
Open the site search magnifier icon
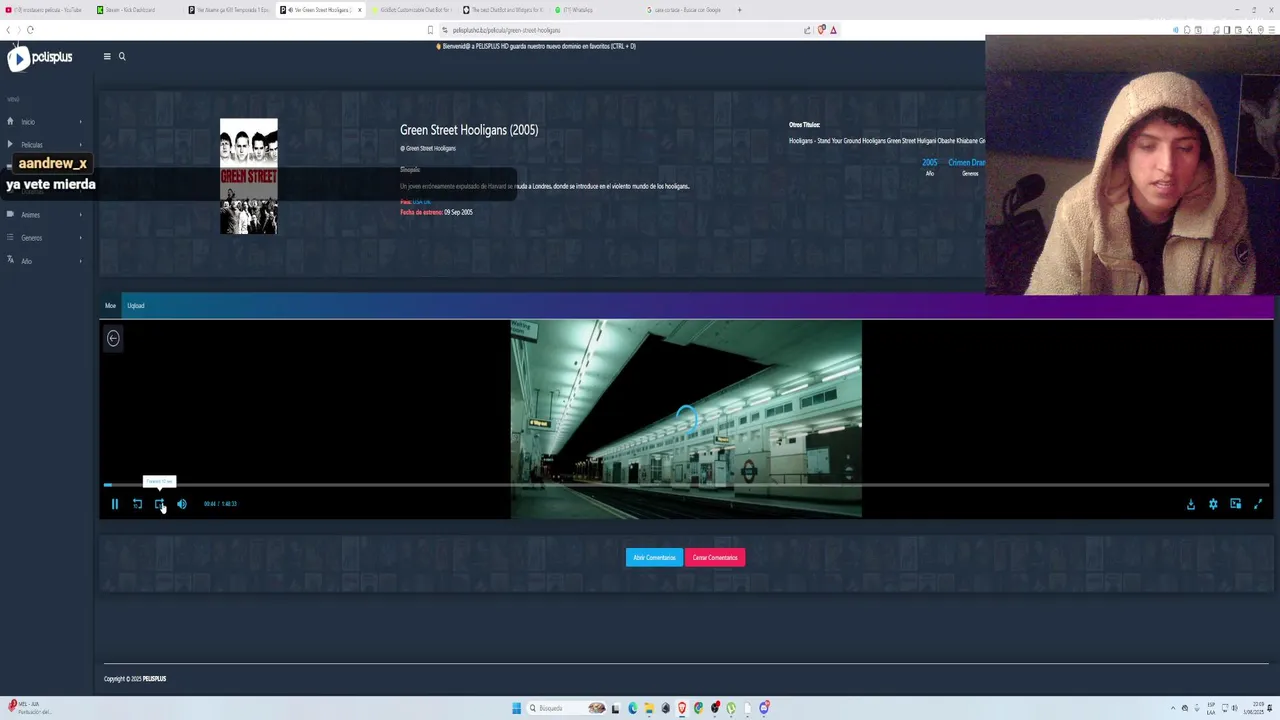pyautogui.click(x=122, y=56)
